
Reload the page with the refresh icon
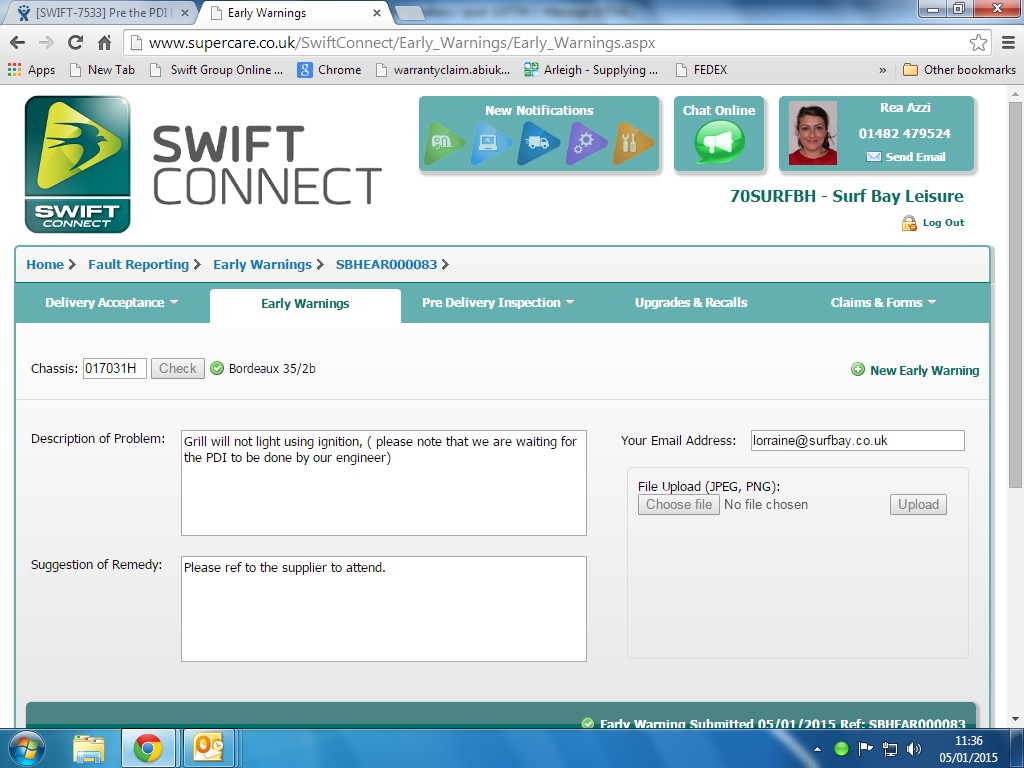point(75,43)
